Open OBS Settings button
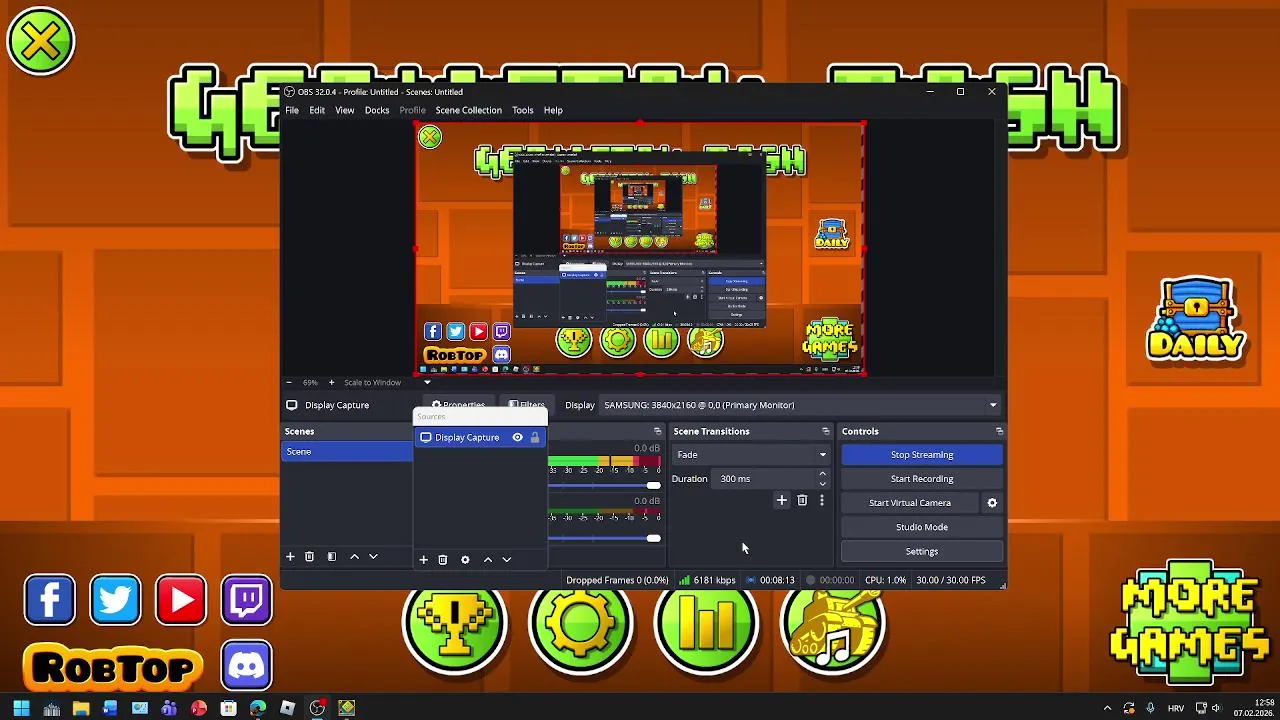The height and width of the screenshot is (720, 1280). tap(921, 551)
